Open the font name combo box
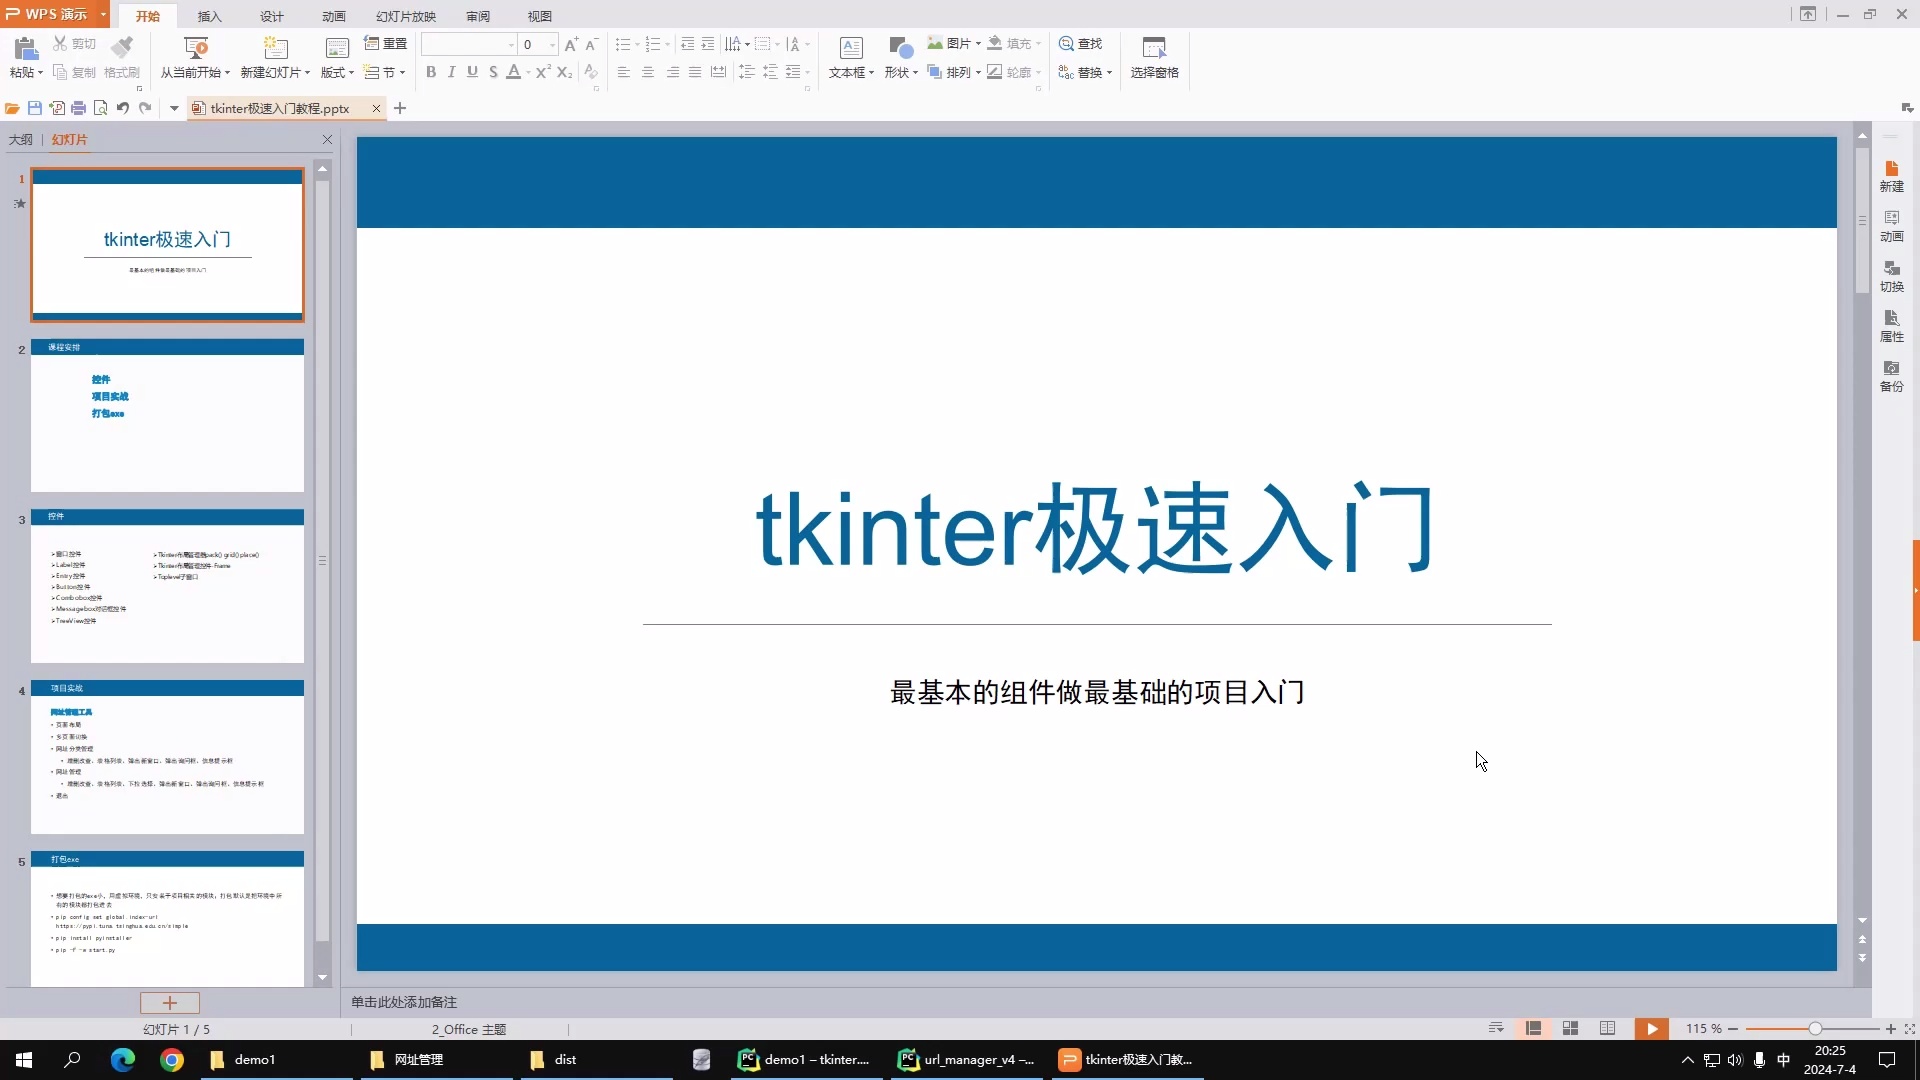Viewport: 1920px width, 1080px height. 468,44
